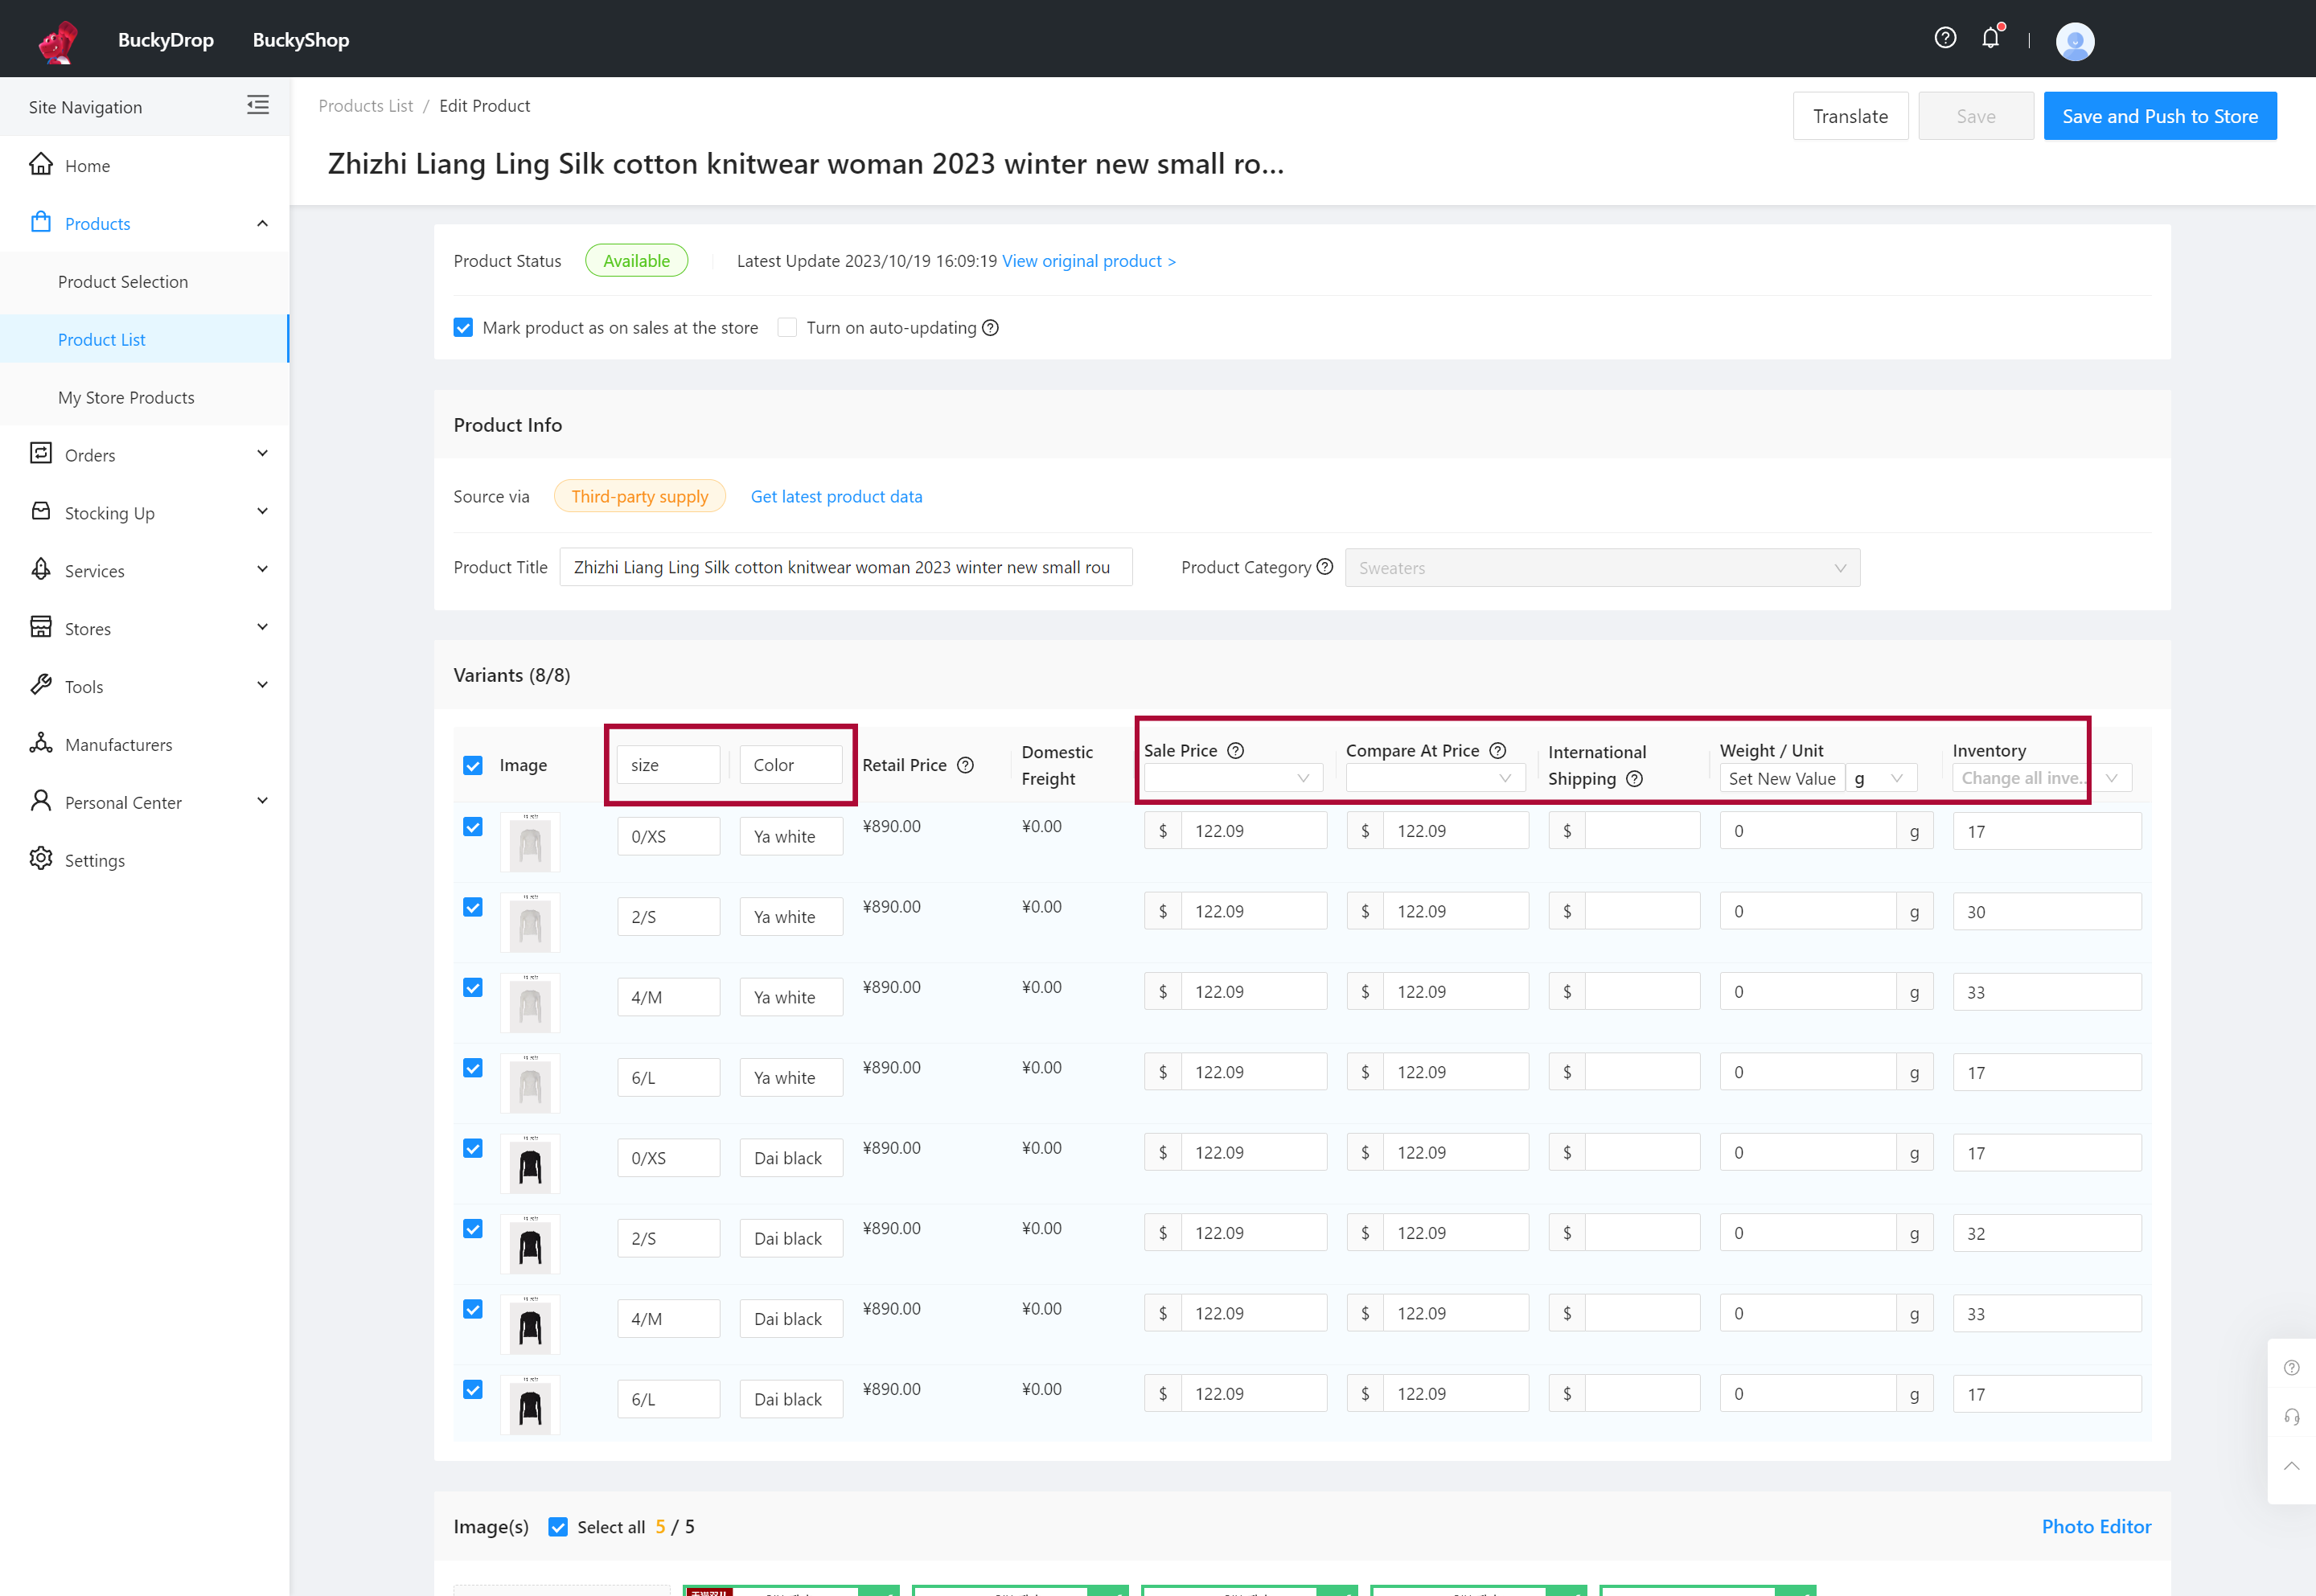Open the Product Category Sweaters dropdown

[1601, 568]
